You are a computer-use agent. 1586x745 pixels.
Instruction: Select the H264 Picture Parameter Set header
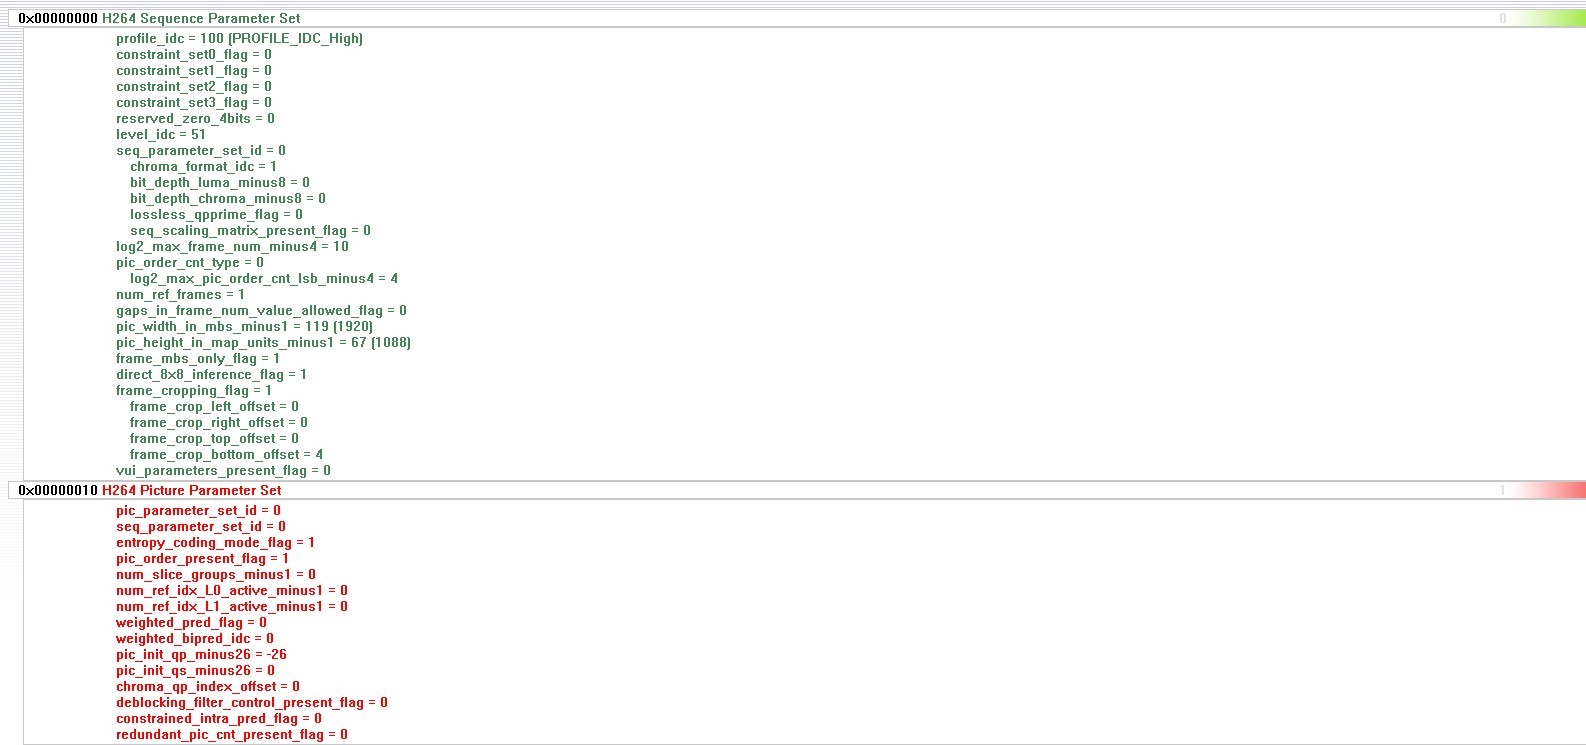click(192, 490)
